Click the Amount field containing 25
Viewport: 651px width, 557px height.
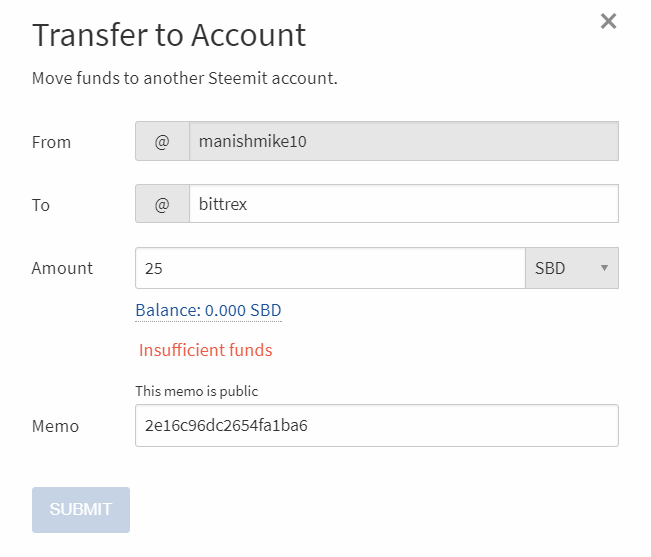[x=330, y=268]
